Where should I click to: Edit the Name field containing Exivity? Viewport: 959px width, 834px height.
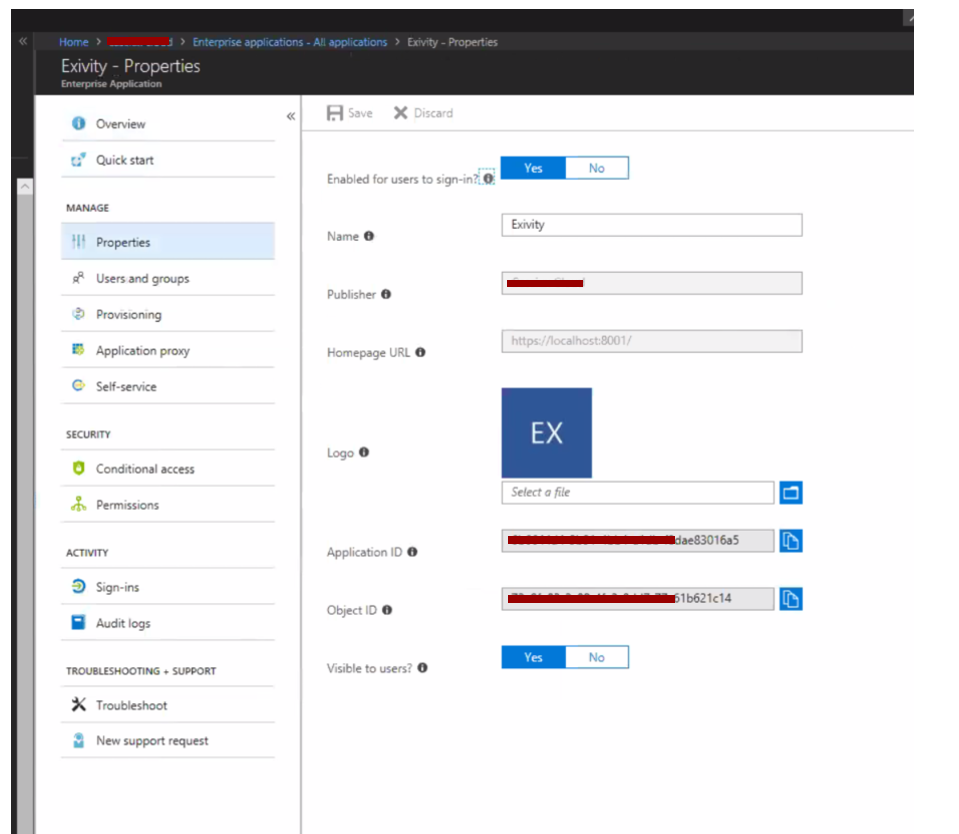click(x=652, y=225)
